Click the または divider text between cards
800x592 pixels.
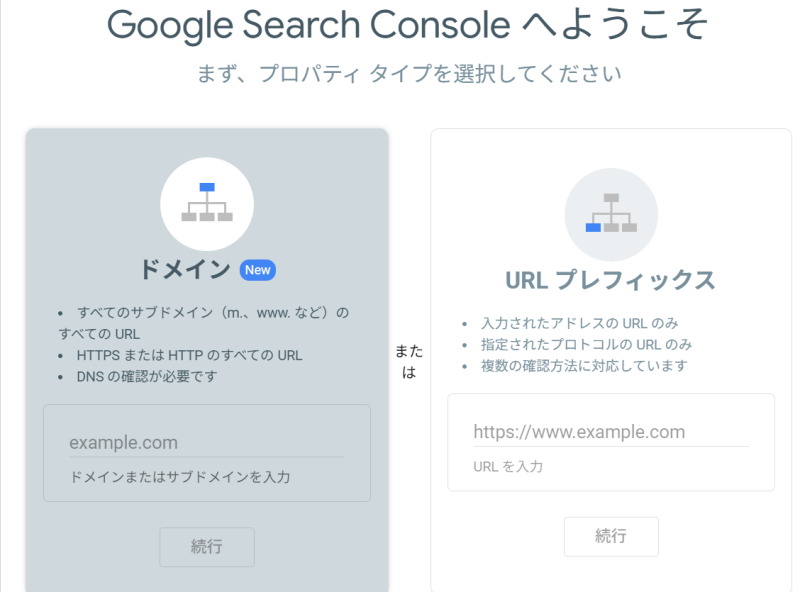coord(410,360)
